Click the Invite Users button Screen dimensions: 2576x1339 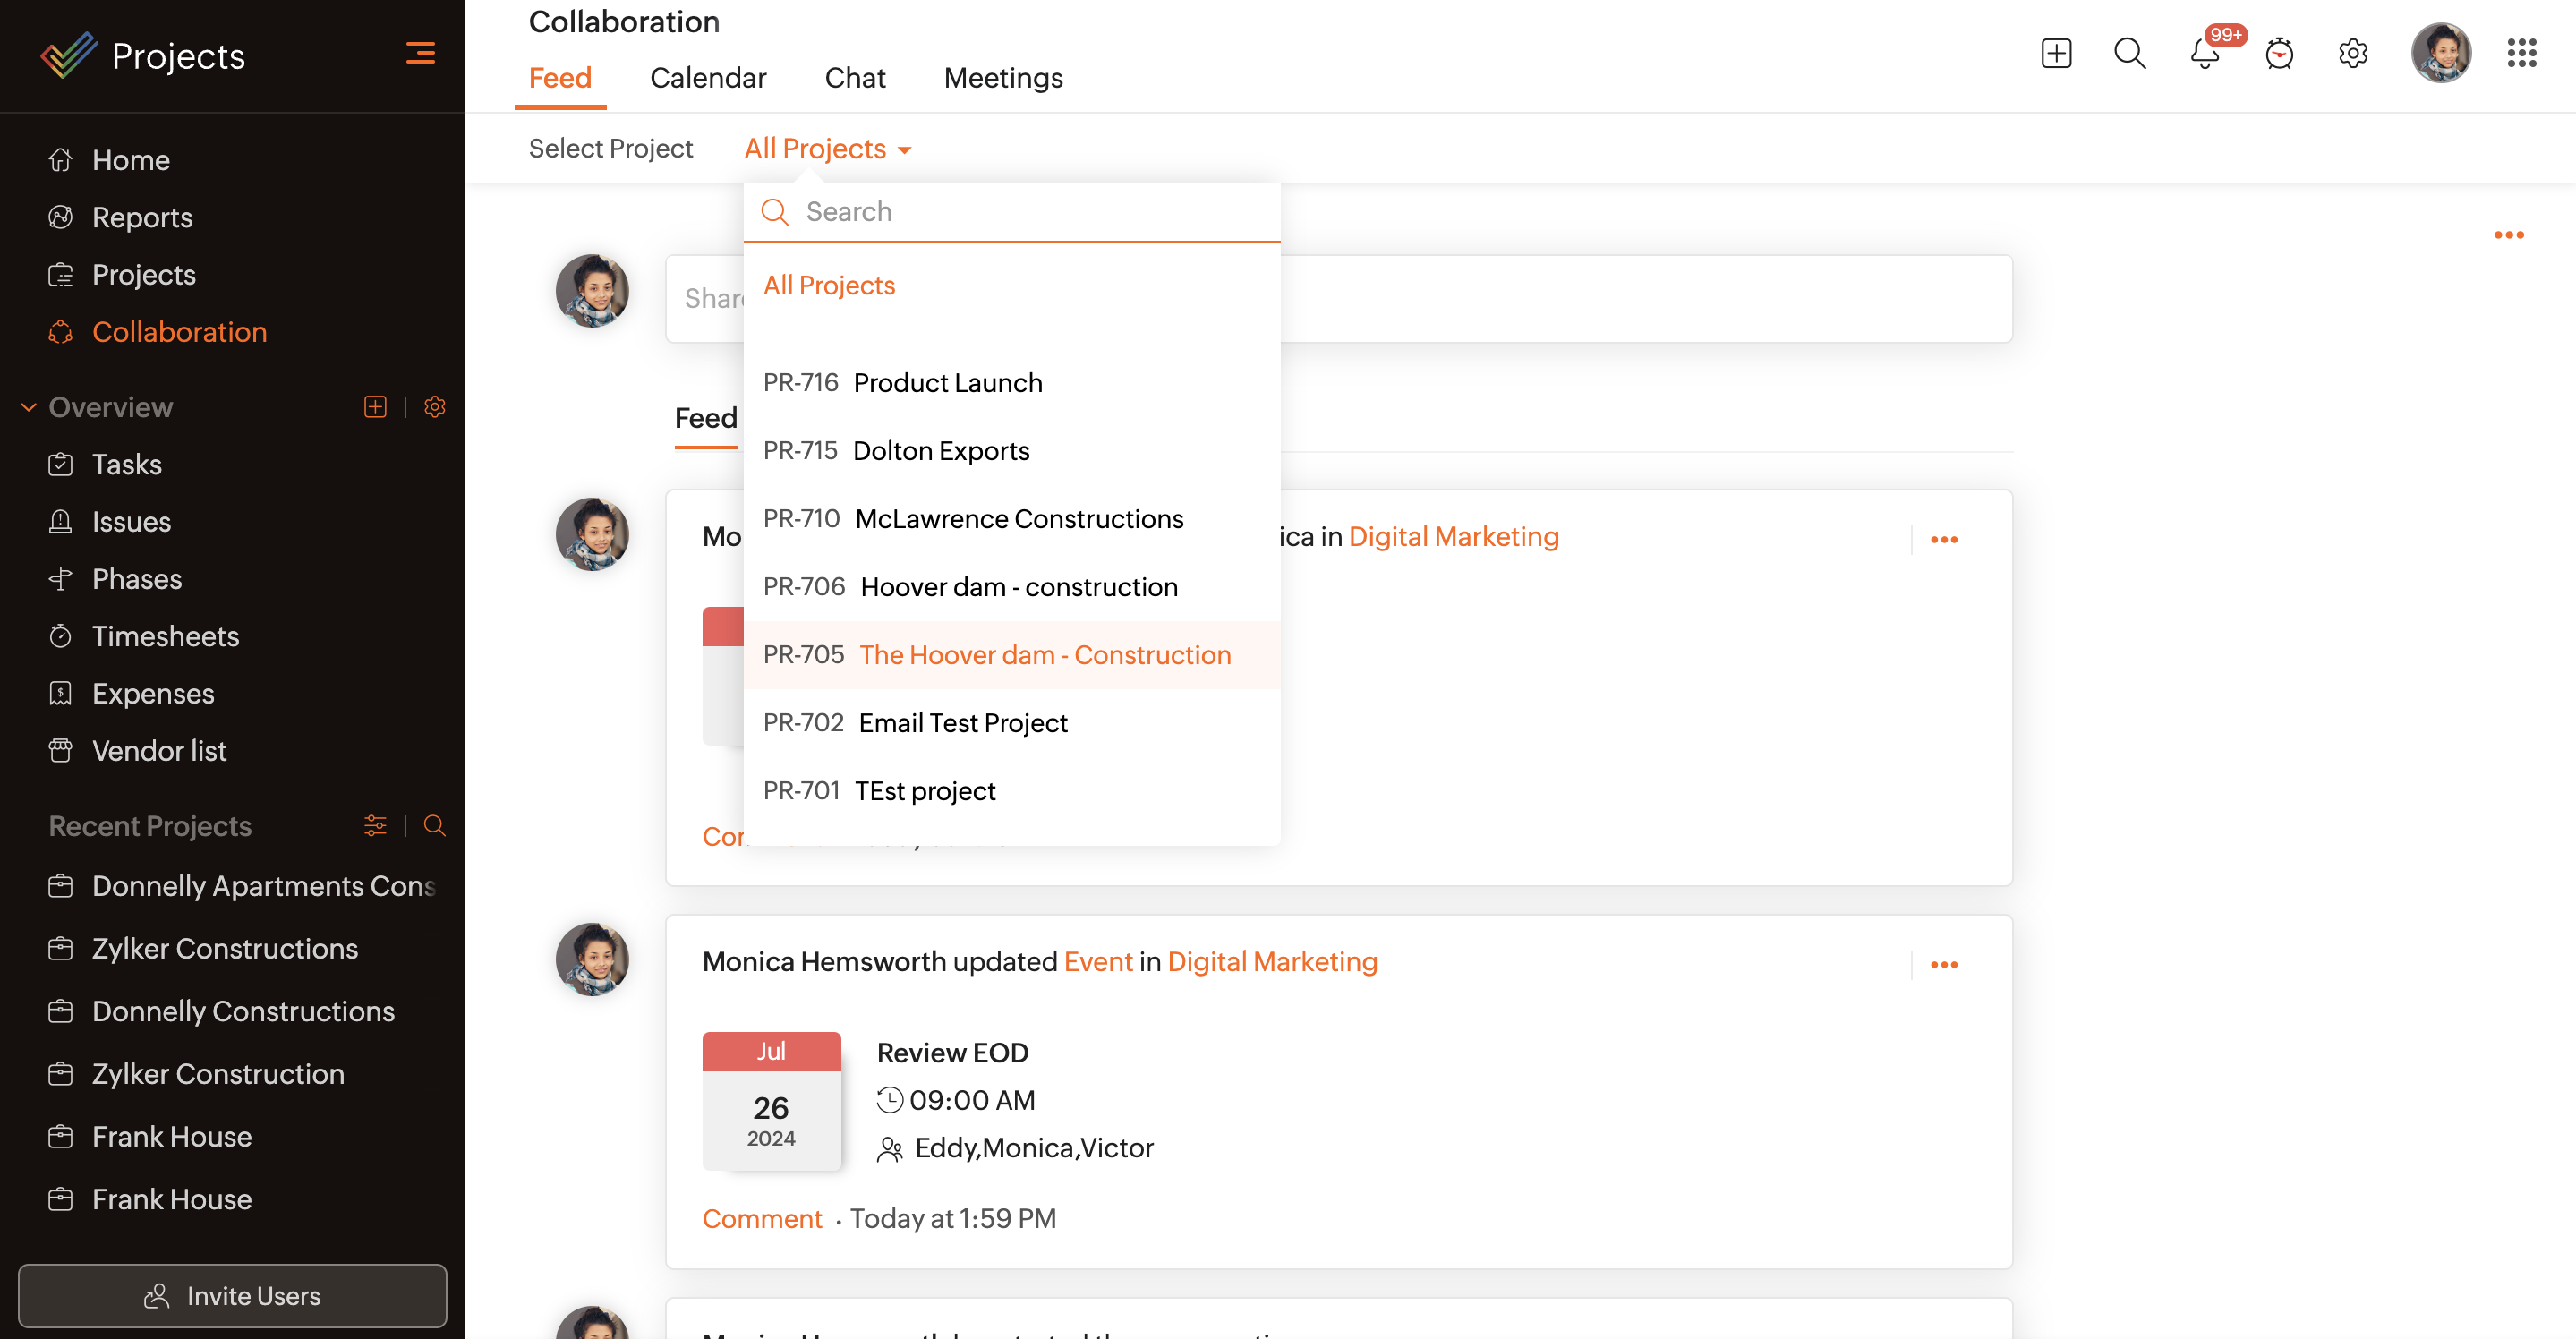232,1295
